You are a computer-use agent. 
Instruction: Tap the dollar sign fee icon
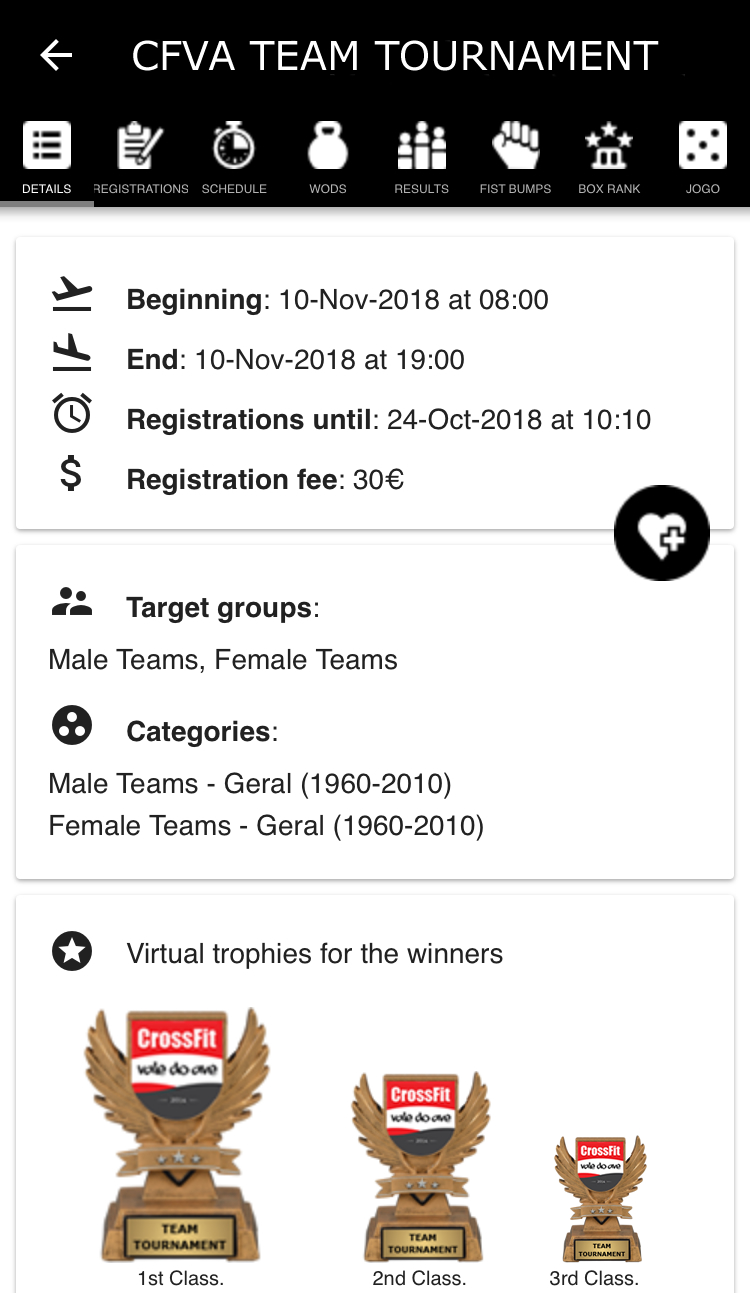pos(72,474)
